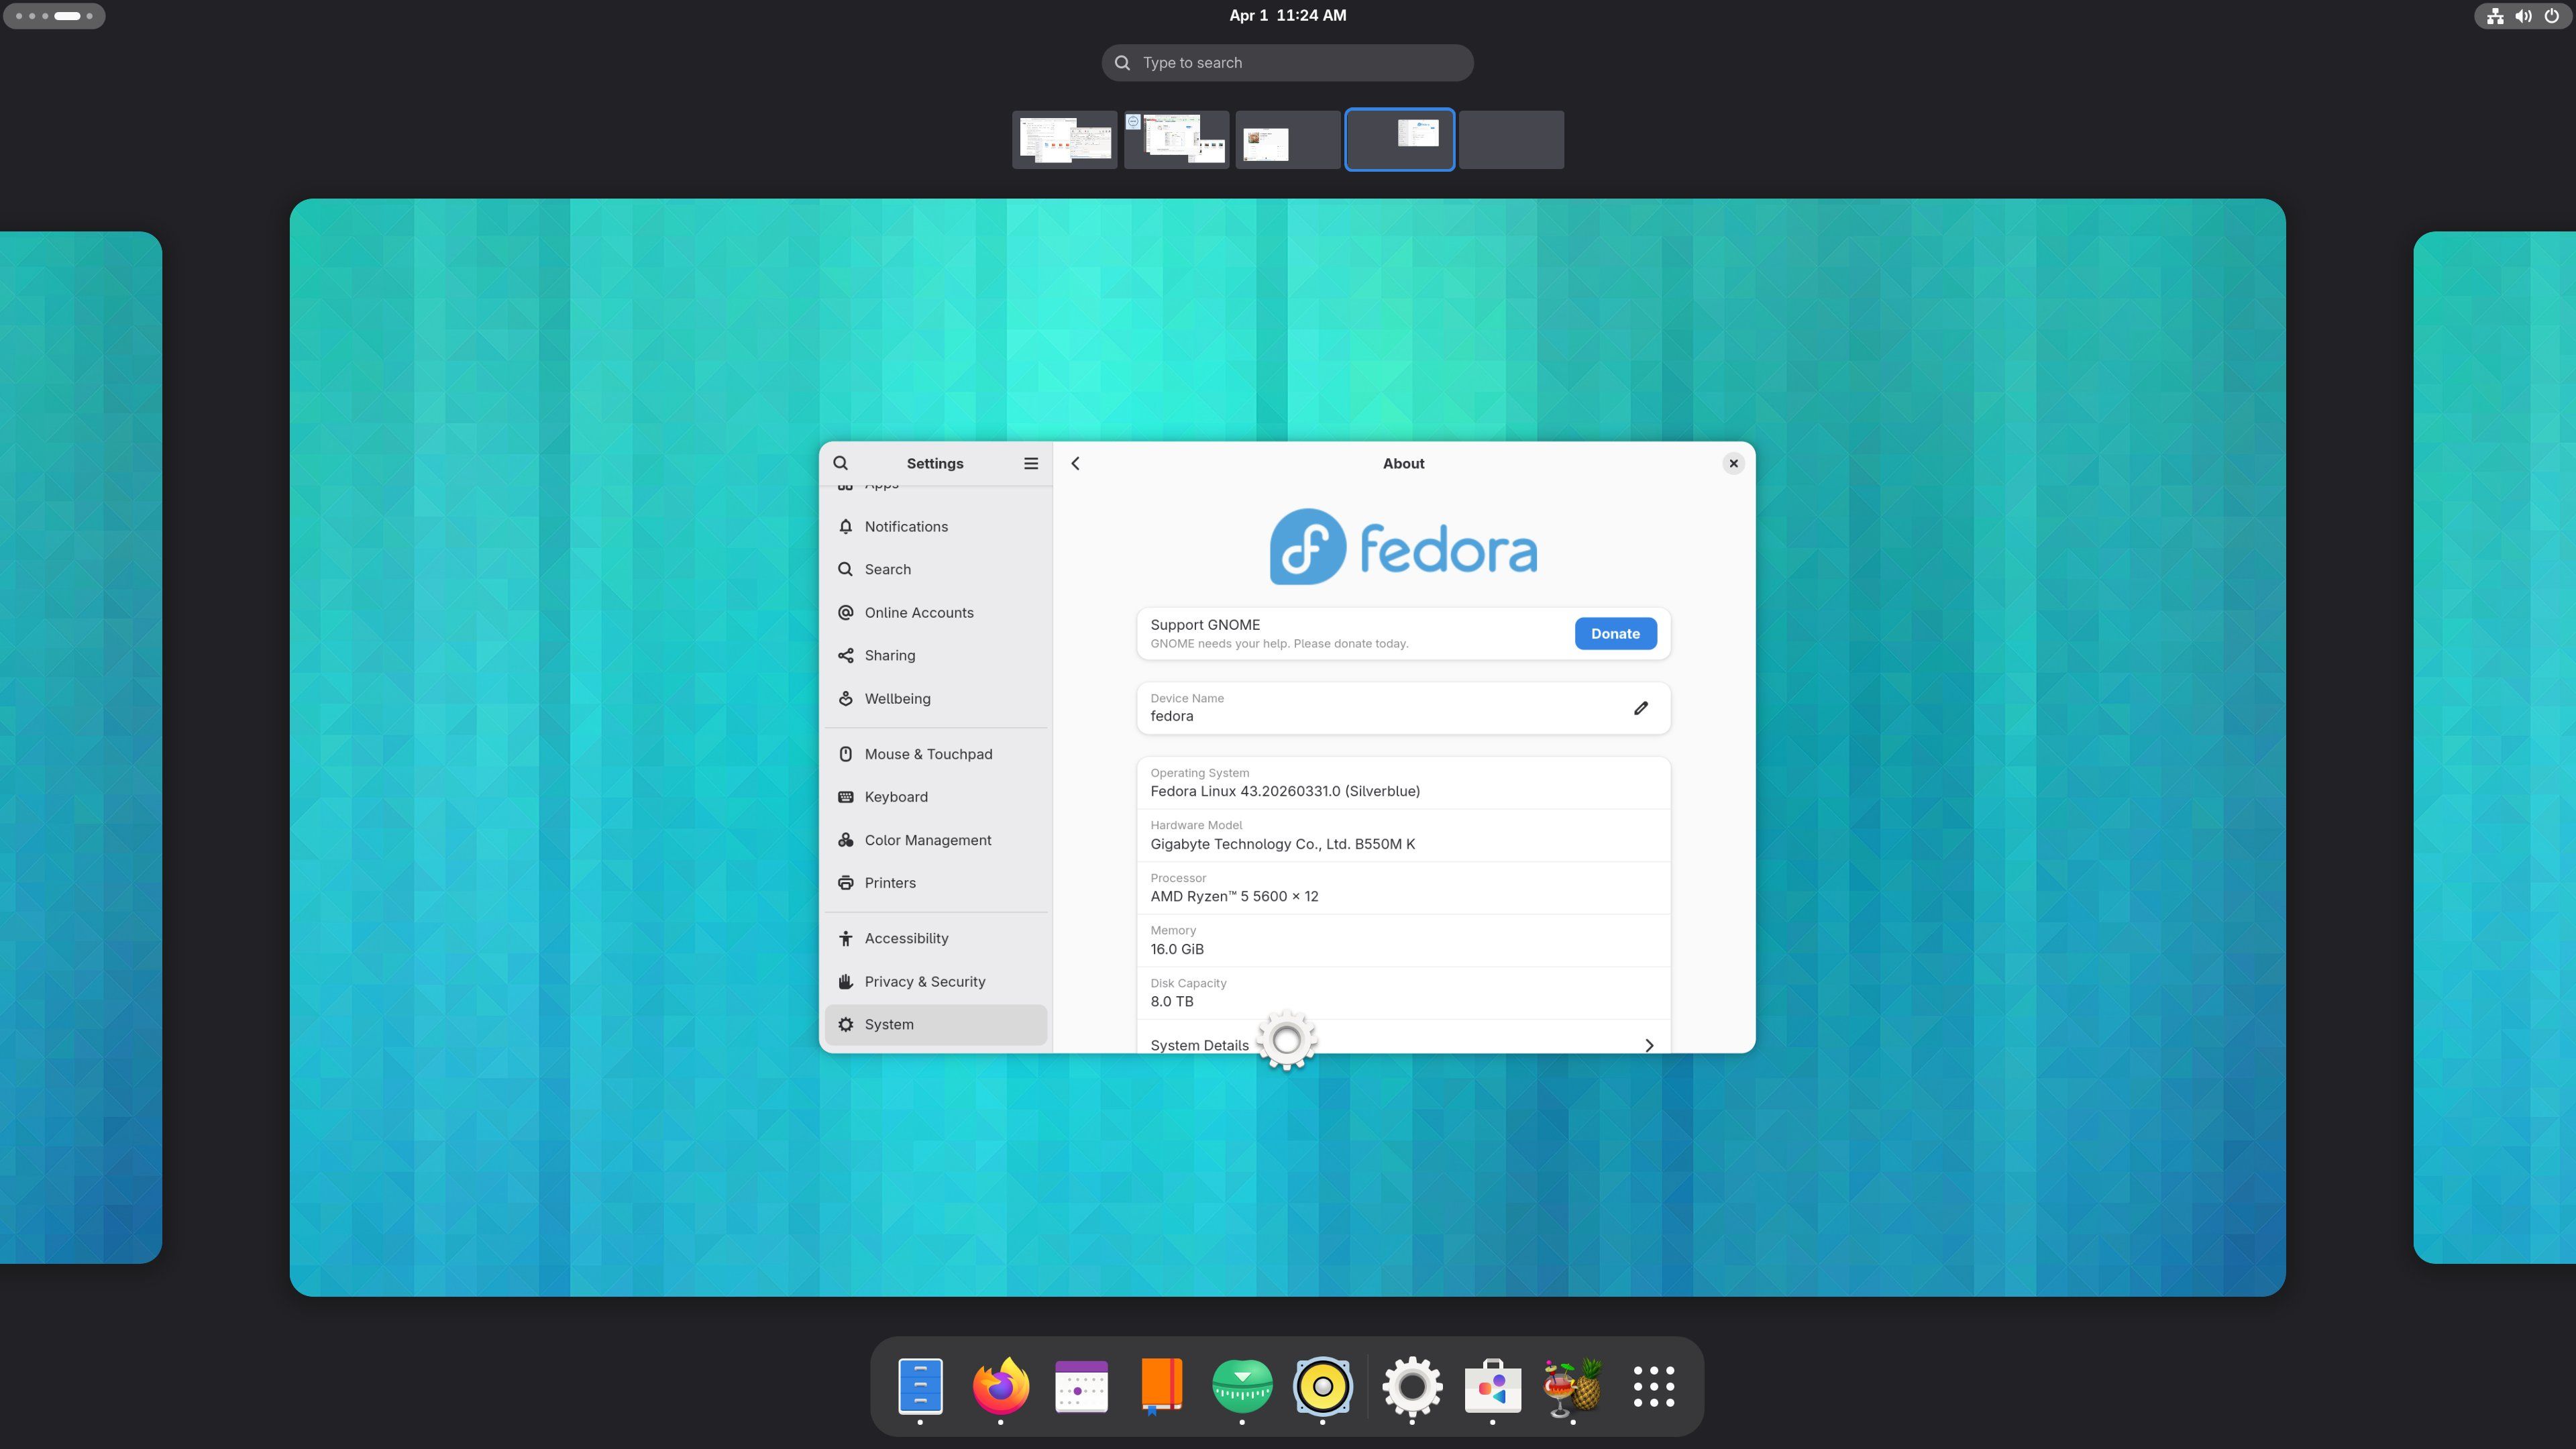
Task: Expand the System Details row chevron
Action: [x=1649, y=1045]
